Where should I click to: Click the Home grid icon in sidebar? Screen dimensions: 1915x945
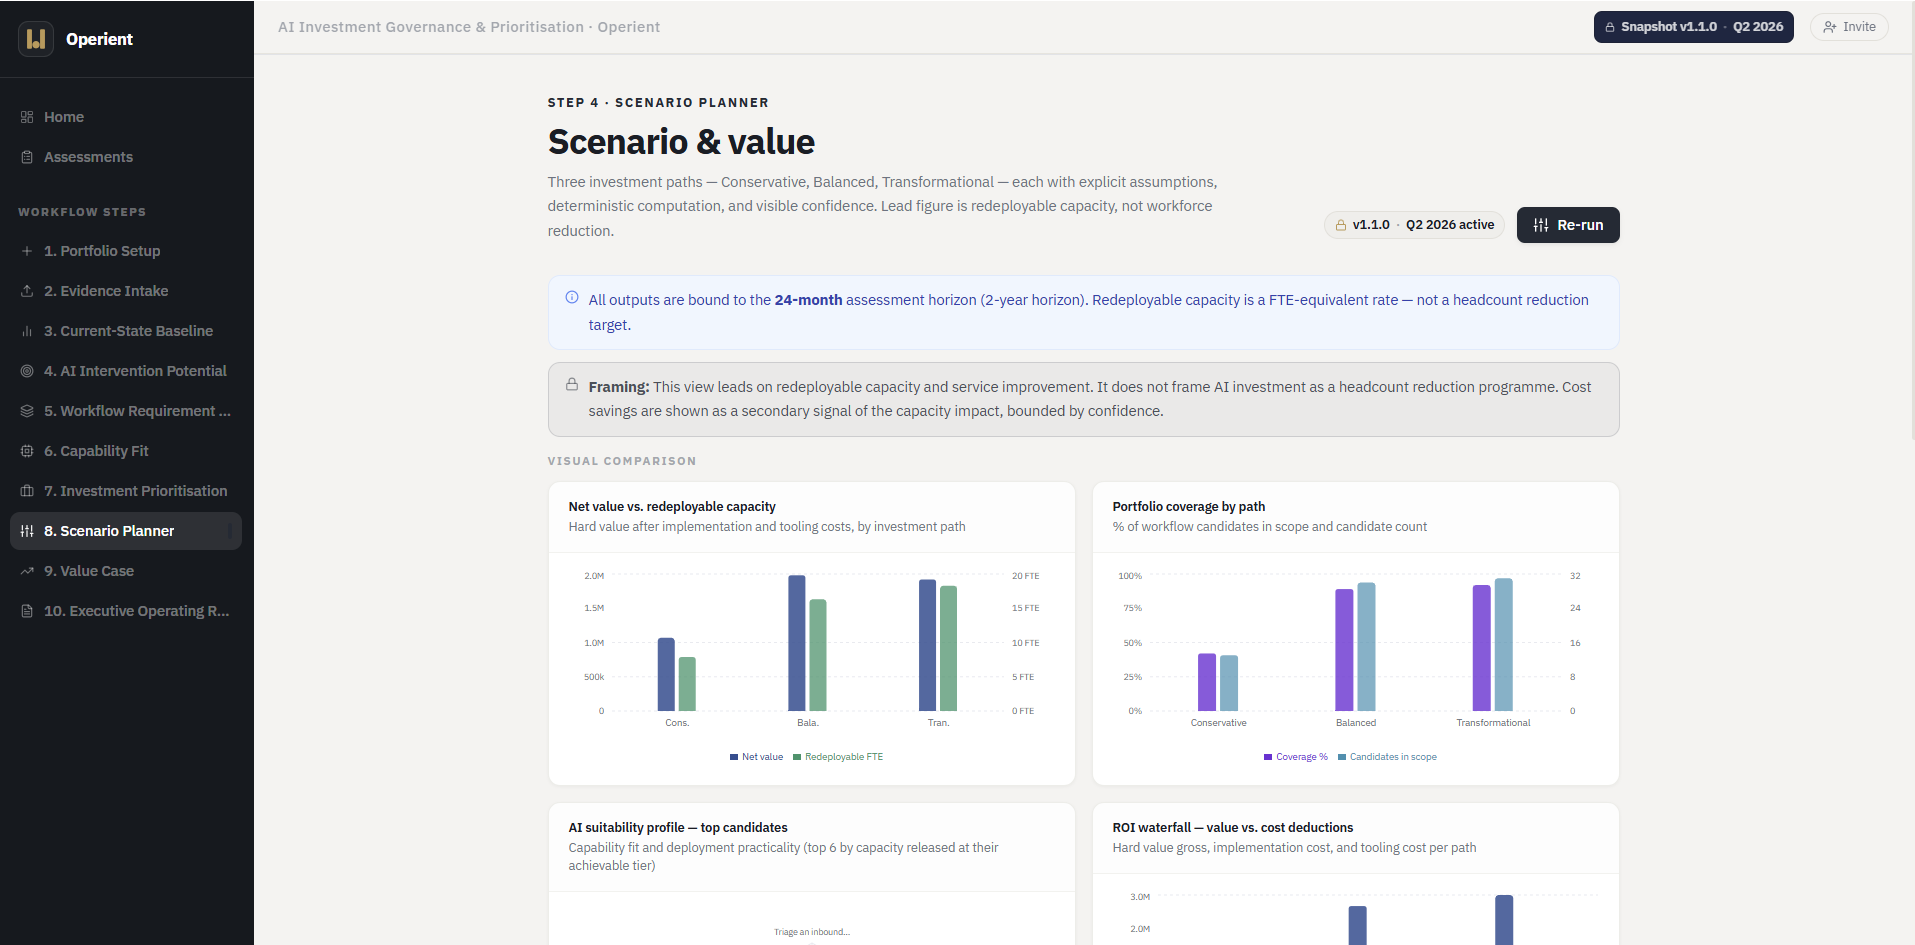(27, 117)
